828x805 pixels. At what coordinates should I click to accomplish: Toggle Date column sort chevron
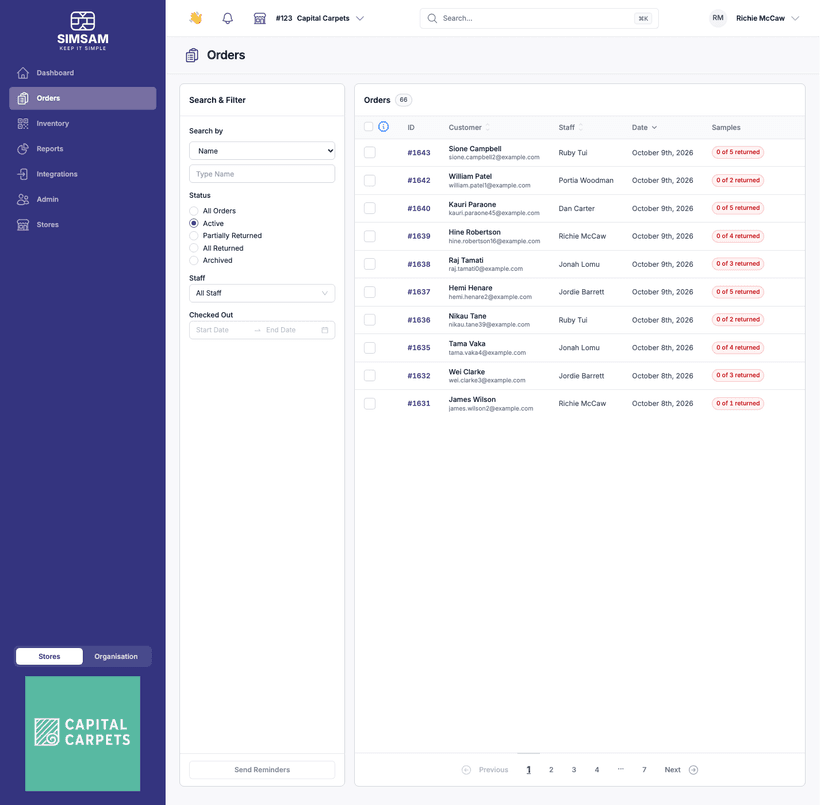click(x=654, y=127)
